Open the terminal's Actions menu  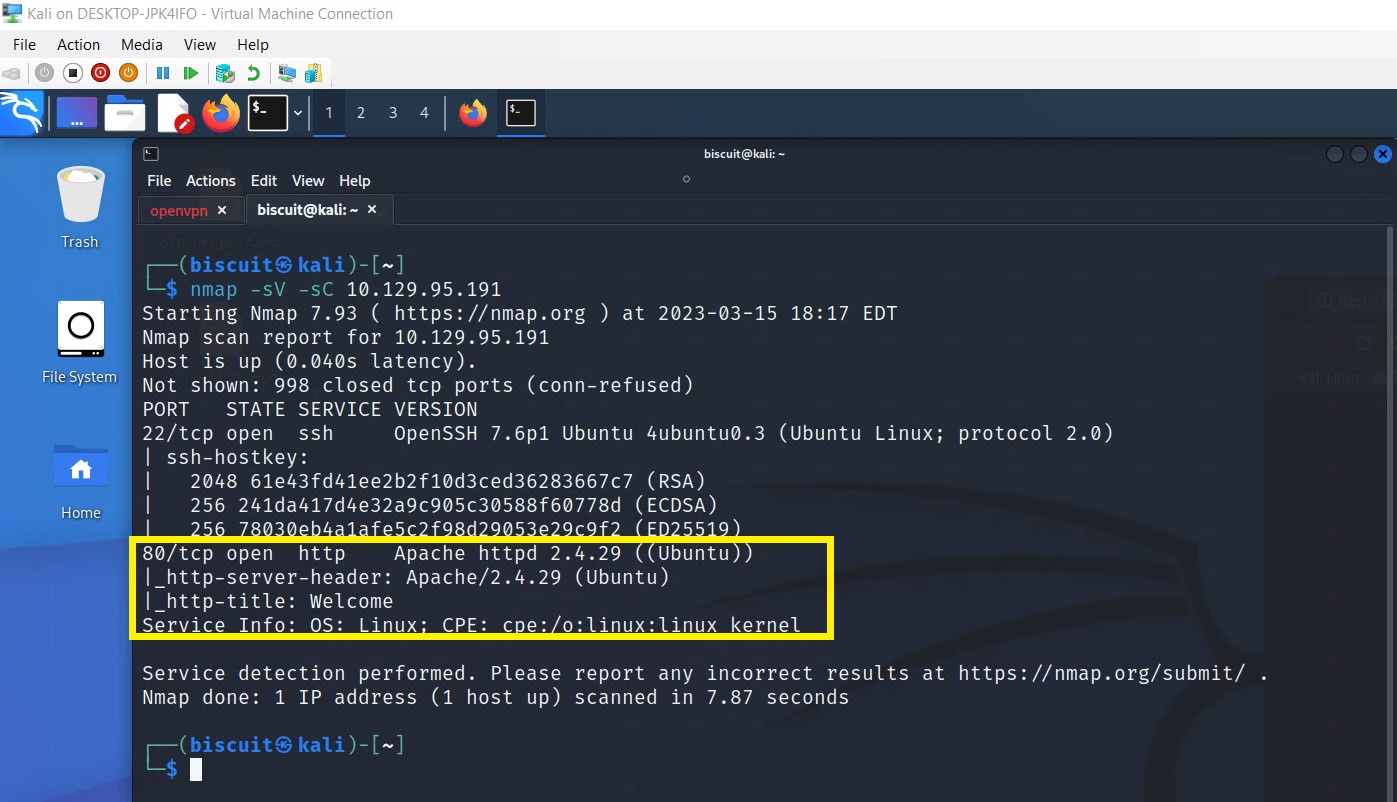[211, 181]
